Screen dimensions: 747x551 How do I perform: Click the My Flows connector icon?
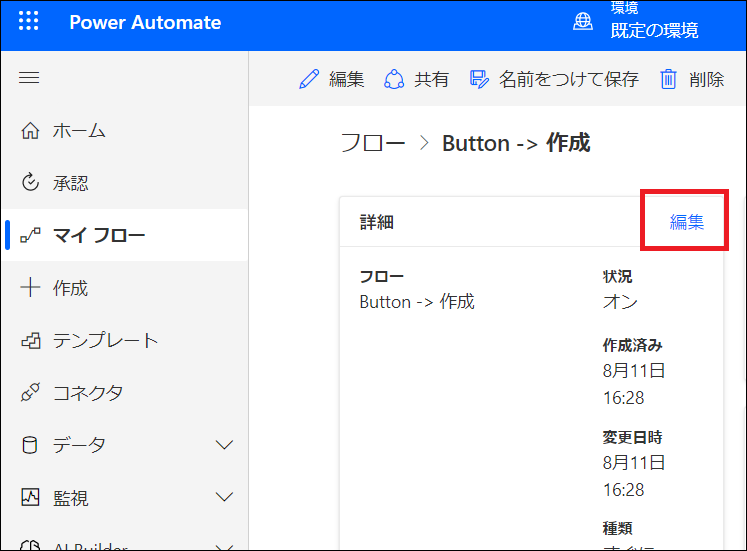(x=30, y=235)
